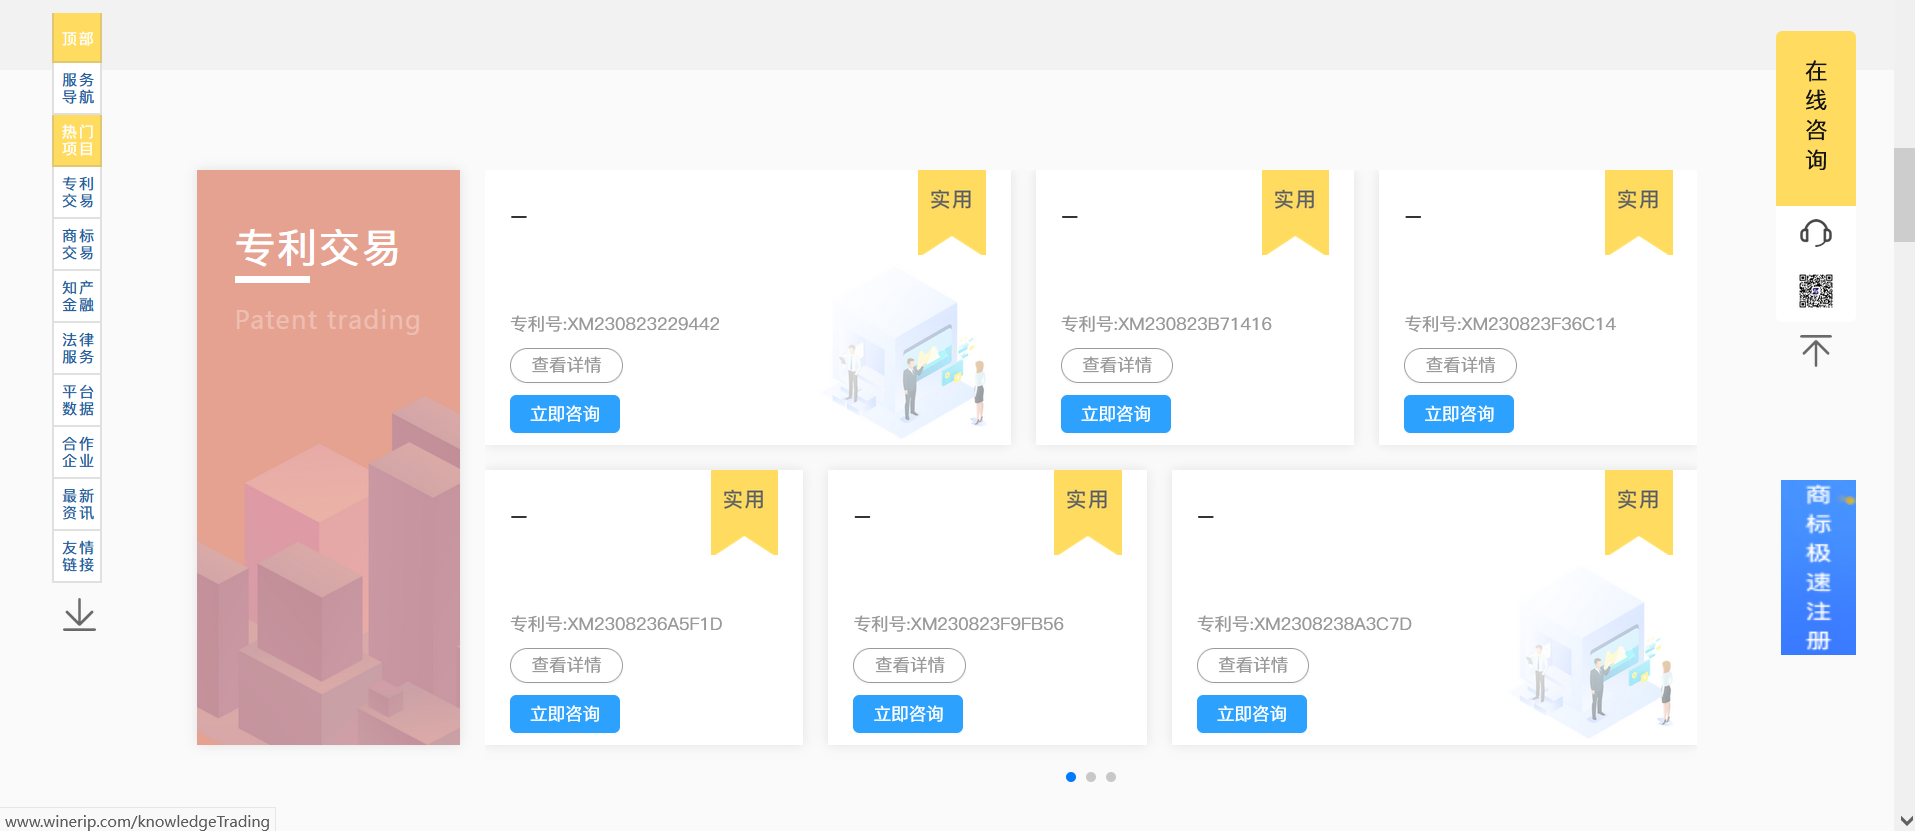Select 商标交易 in the side navigation

click(77, 244)
